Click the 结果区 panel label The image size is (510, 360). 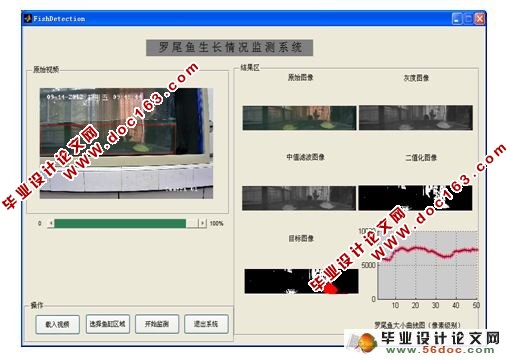coord(250,68)
